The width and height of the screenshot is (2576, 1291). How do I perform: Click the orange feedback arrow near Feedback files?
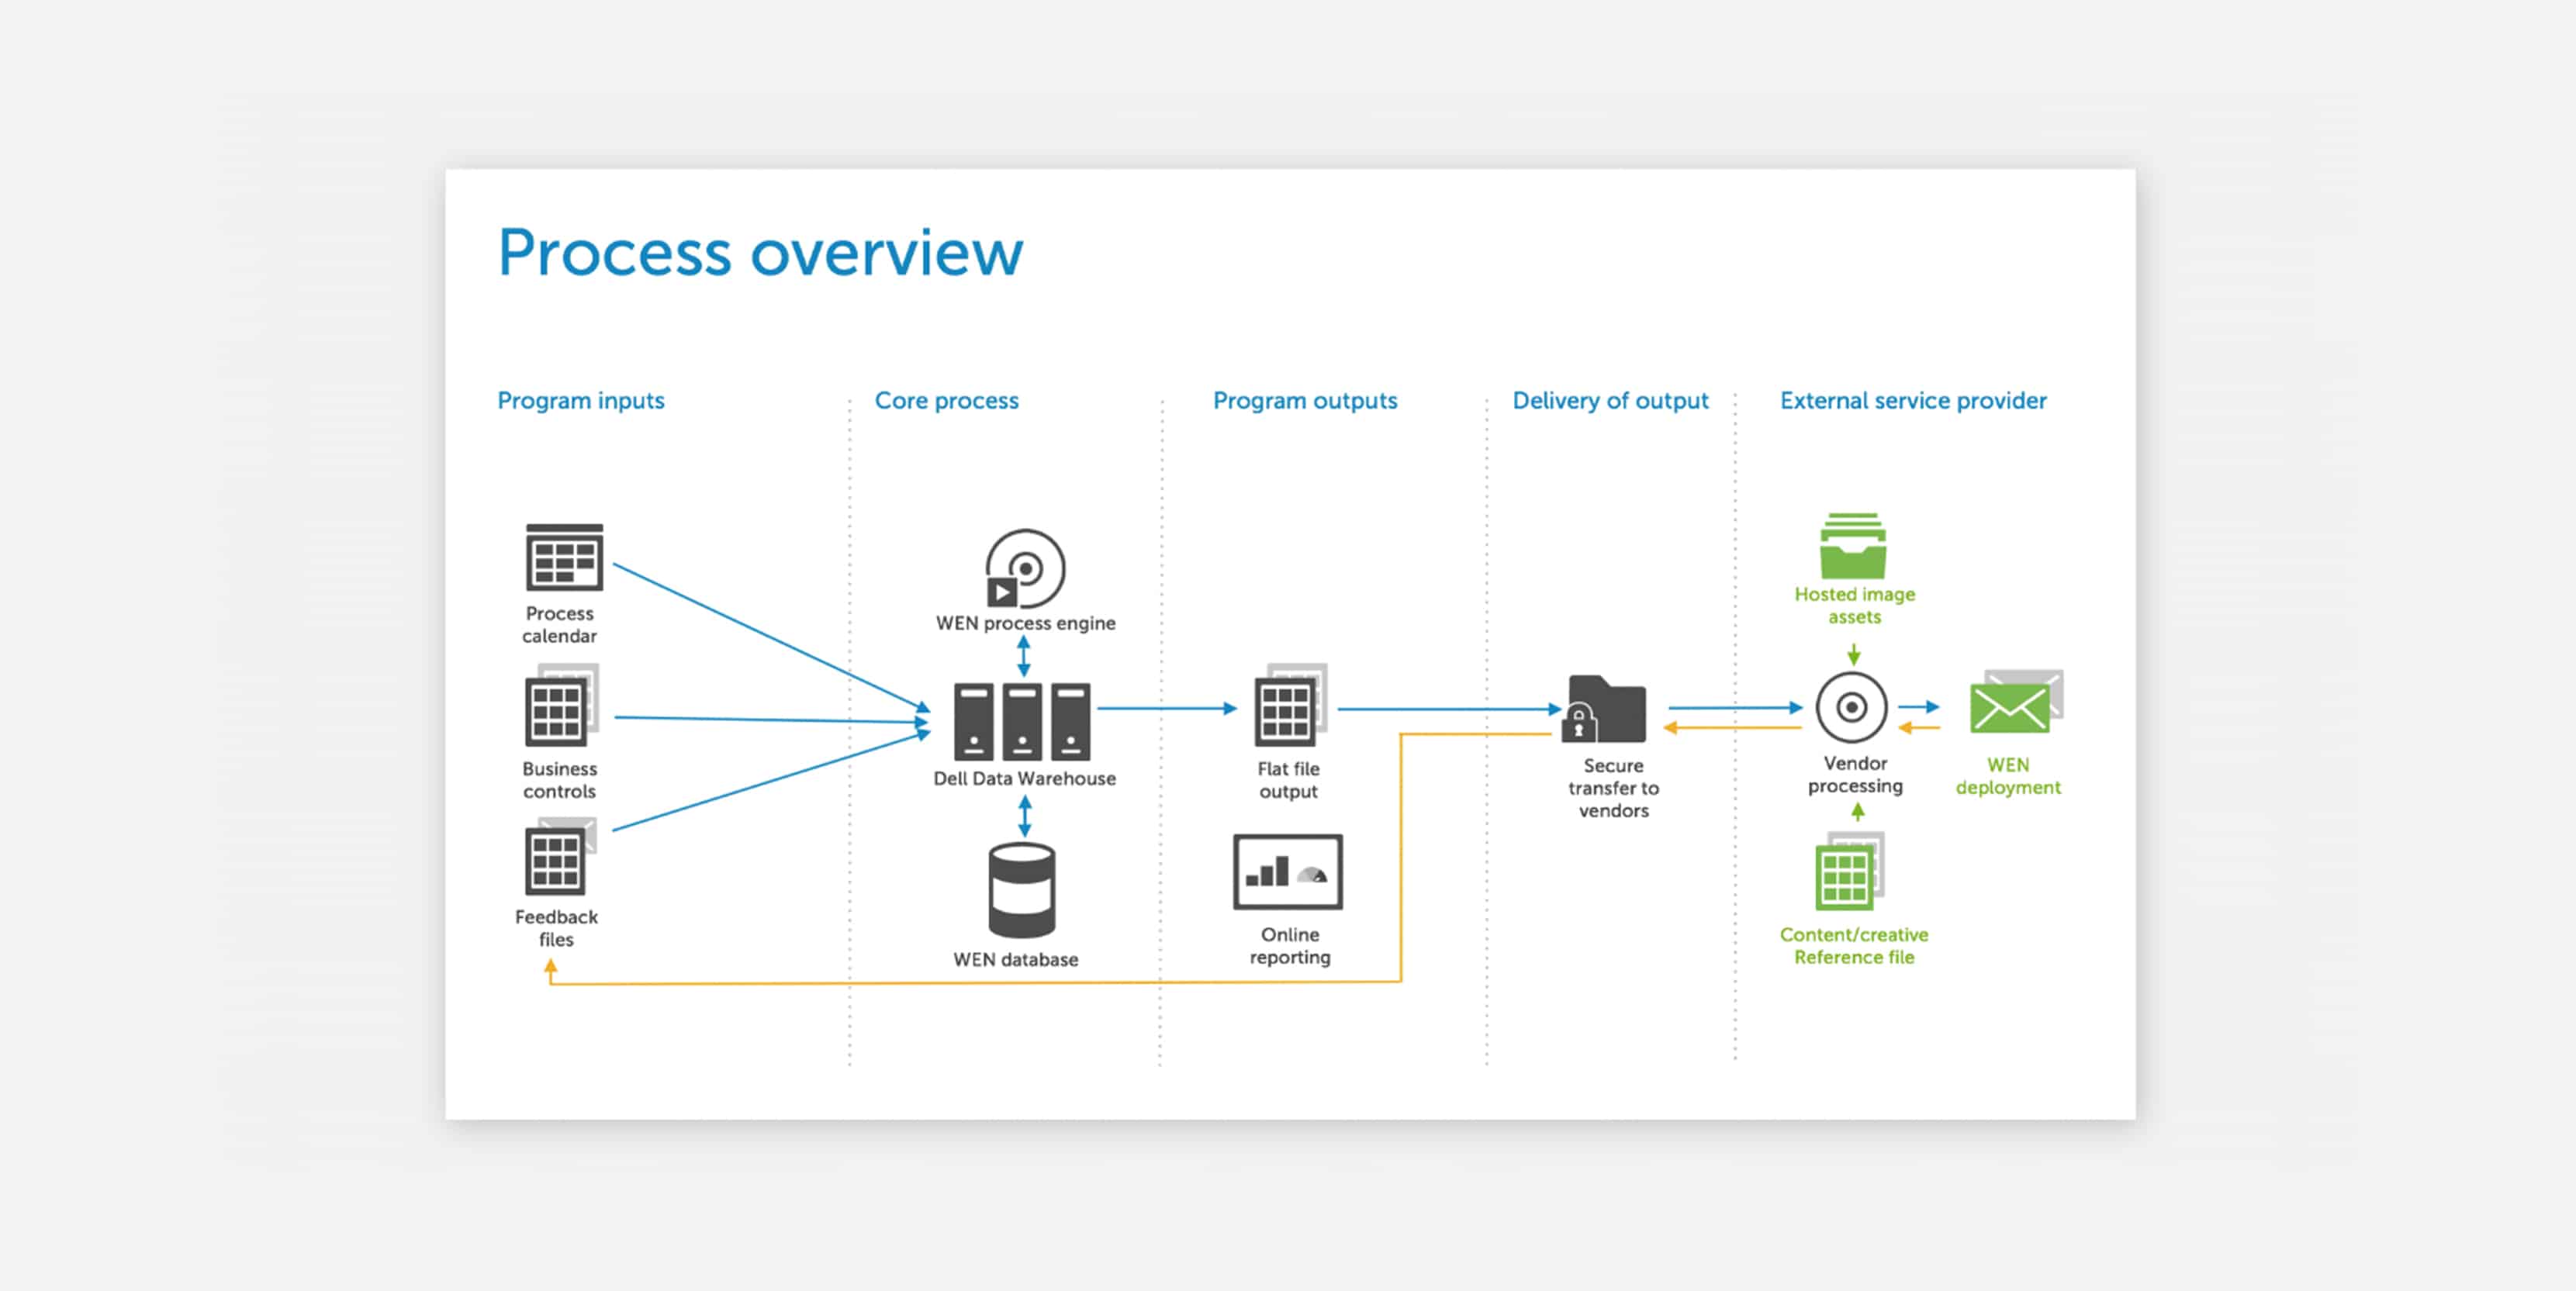(550, 969)
